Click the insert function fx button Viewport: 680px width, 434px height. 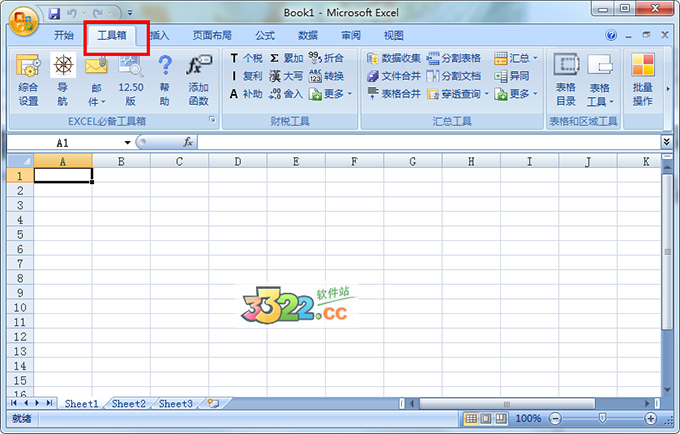point(188,142)
